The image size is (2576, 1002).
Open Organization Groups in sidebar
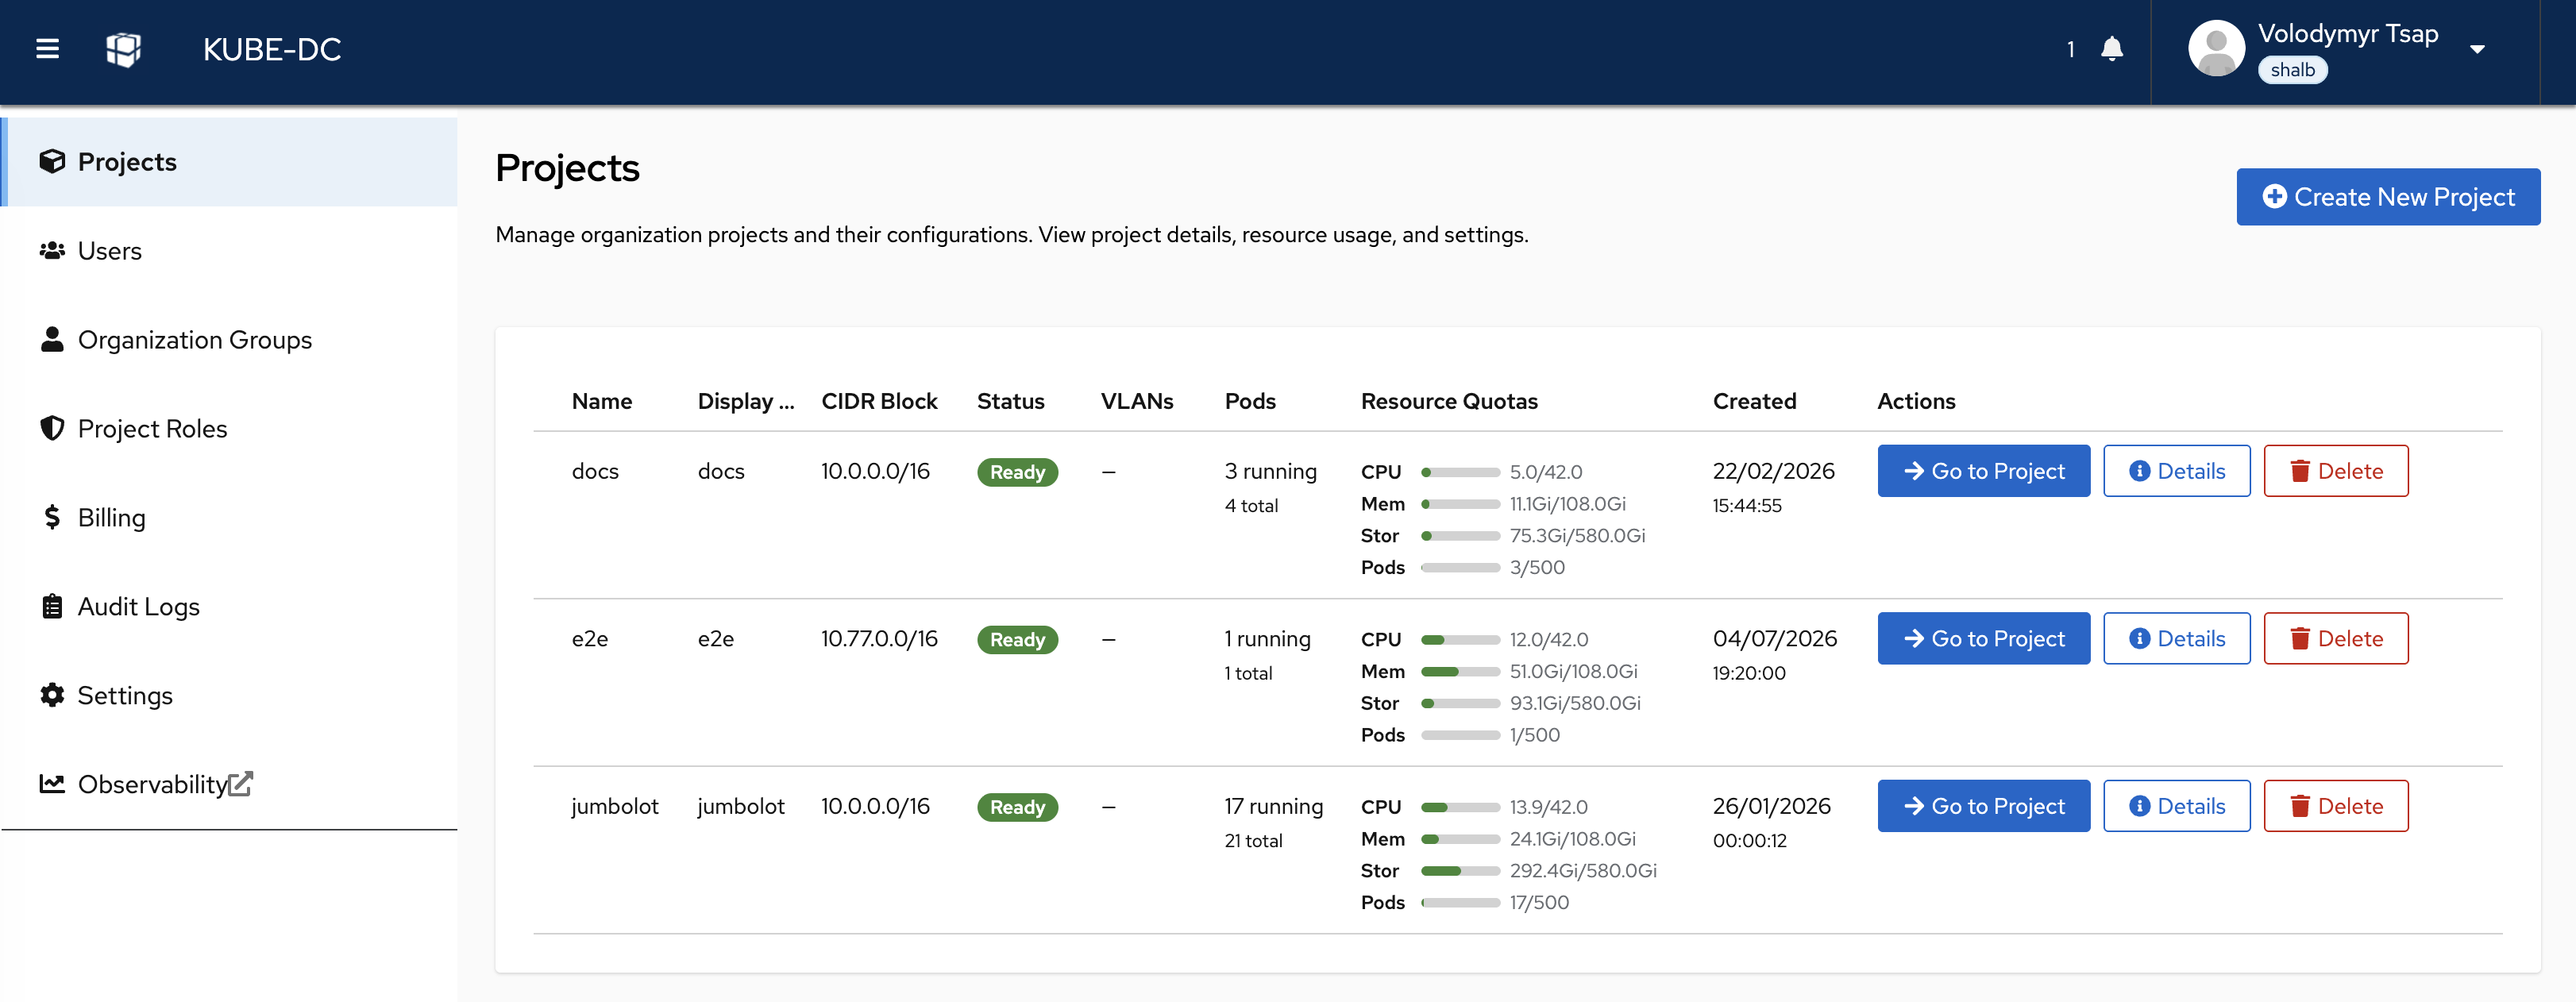(230, 340)
